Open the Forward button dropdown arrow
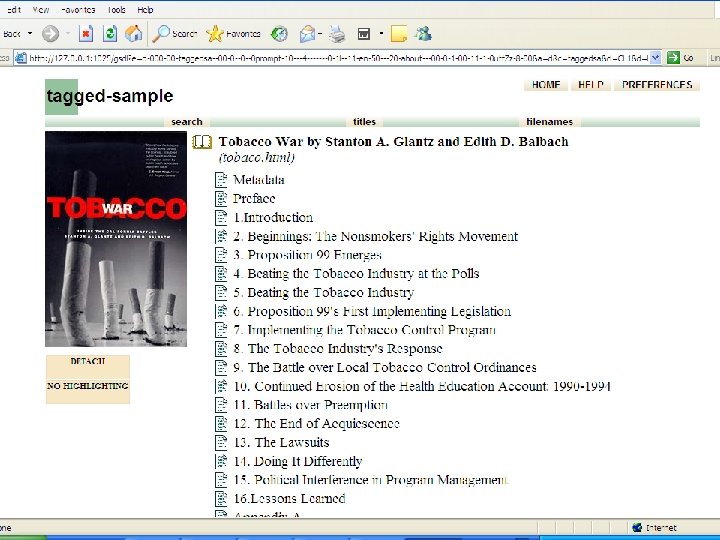The image size is (720, 540). (68, 34)
